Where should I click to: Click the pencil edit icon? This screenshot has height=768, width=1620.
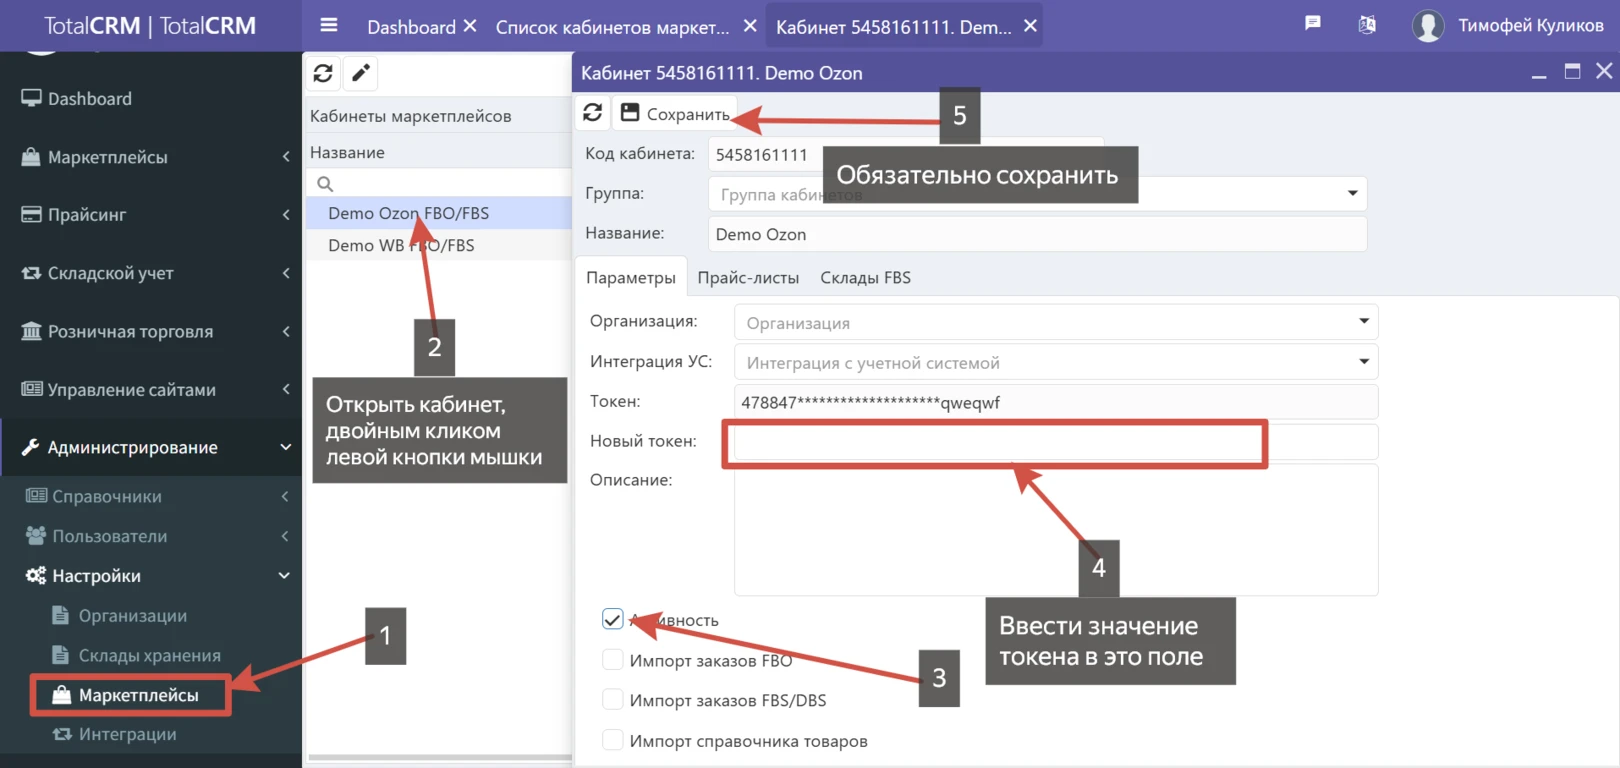pyautogui.click(x=361, y=73)
